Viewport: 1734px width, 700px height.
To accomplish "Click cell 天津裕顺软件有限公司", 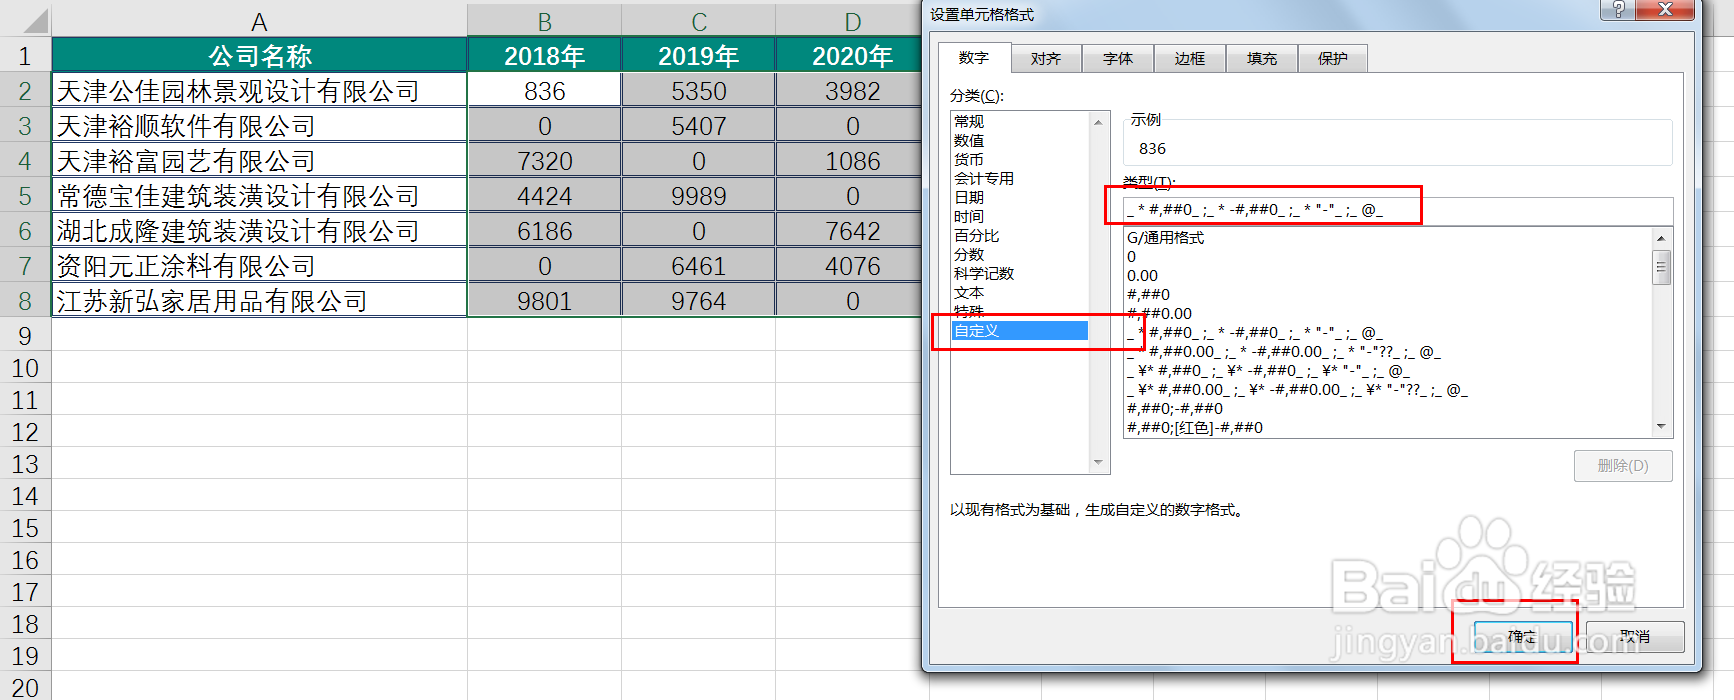I will tap(259, 125).
